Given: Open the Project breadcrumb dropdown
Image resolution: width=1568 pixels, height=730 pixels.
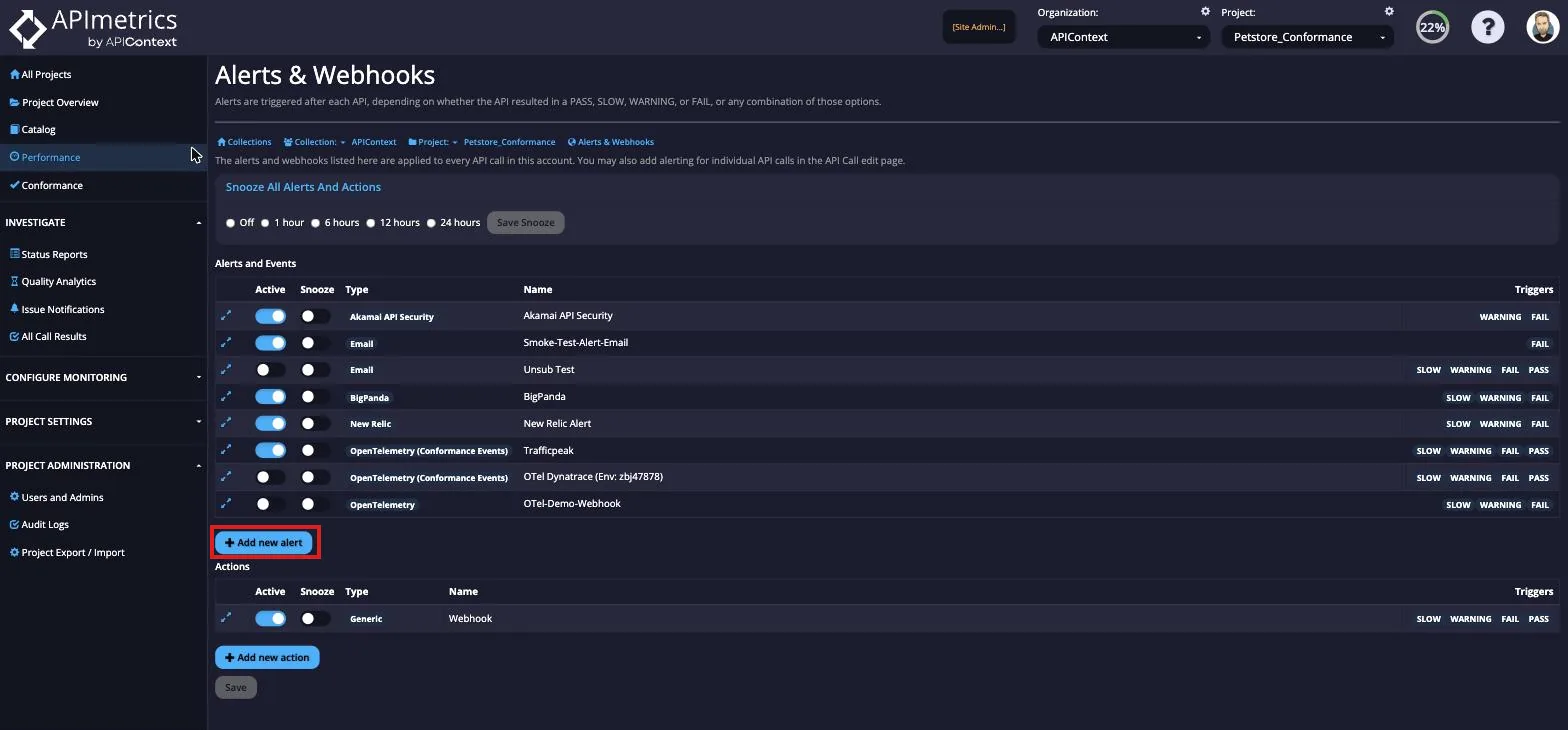Looking at the screenshot, I should pyautogui.click(x=433, y=142).
